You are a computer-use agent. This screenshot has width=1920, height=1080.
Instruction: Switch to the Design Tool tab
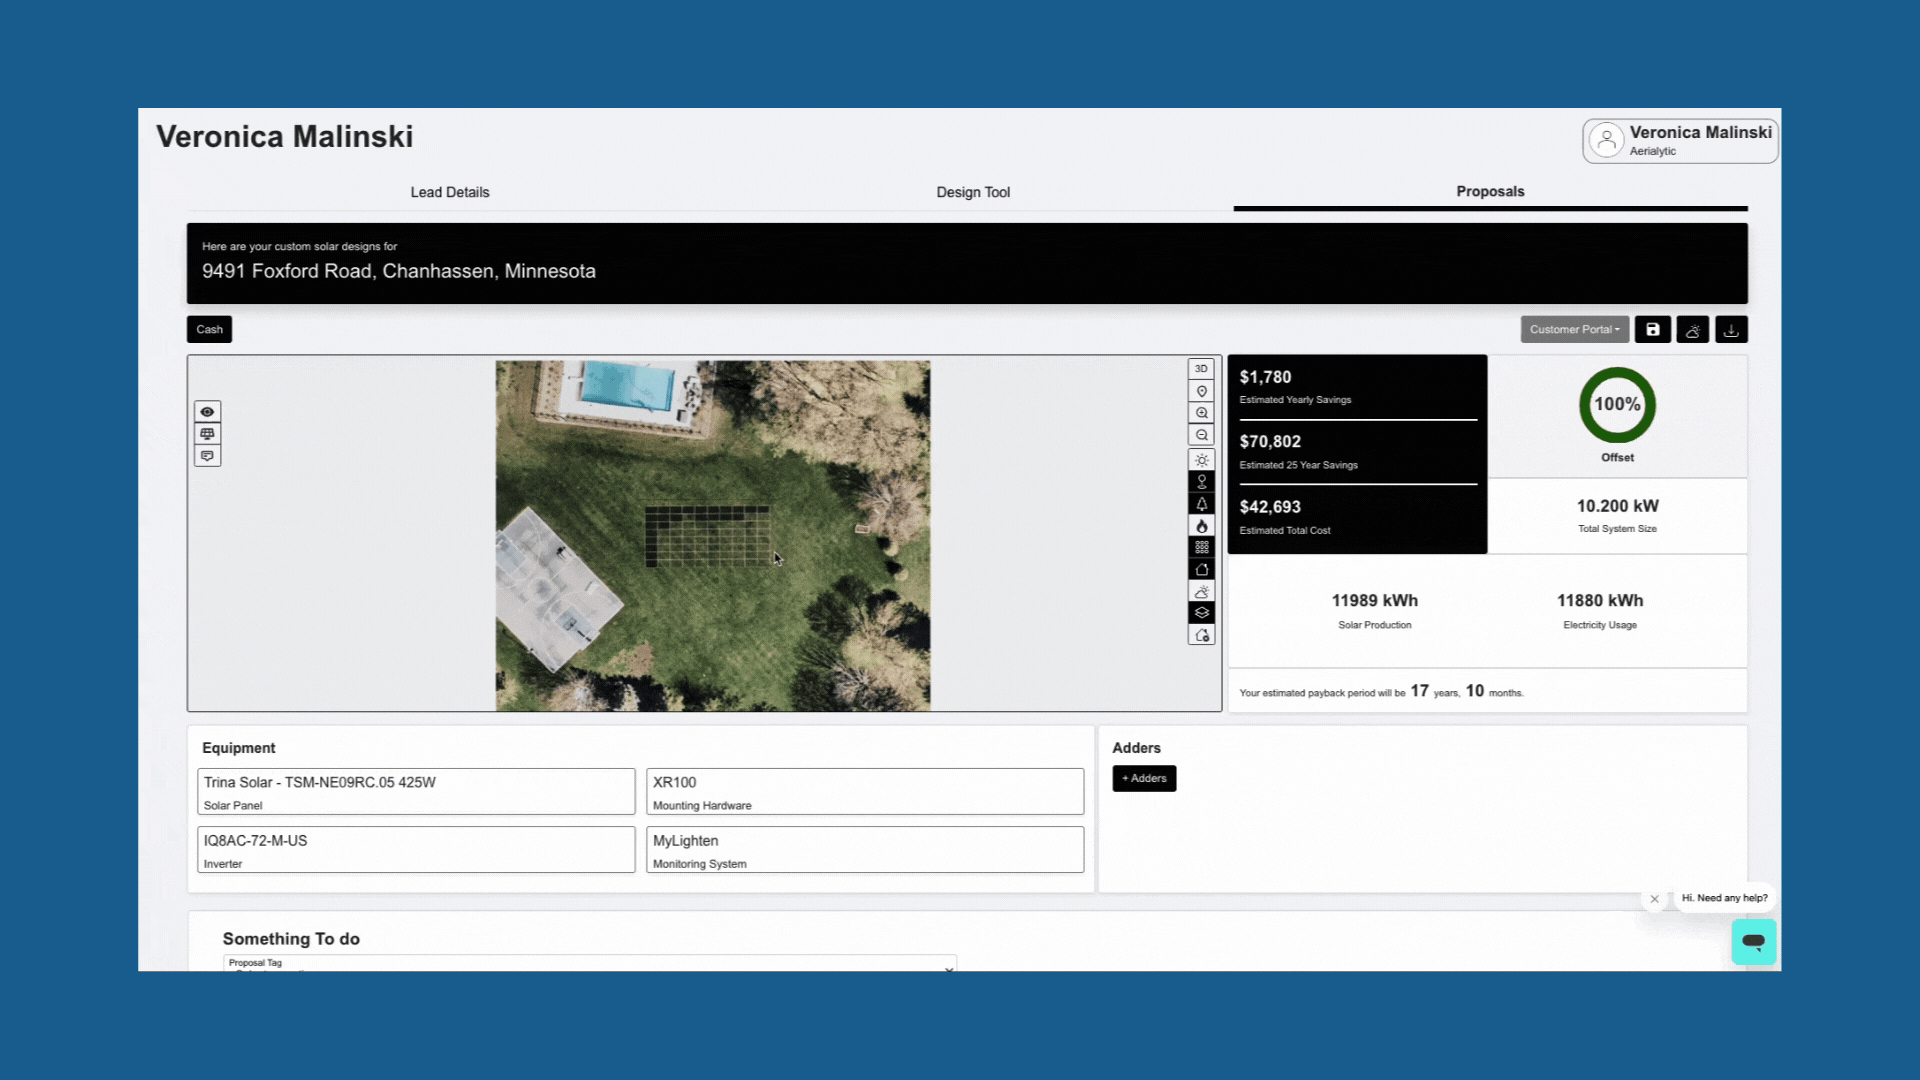click(x=973, y=192)
